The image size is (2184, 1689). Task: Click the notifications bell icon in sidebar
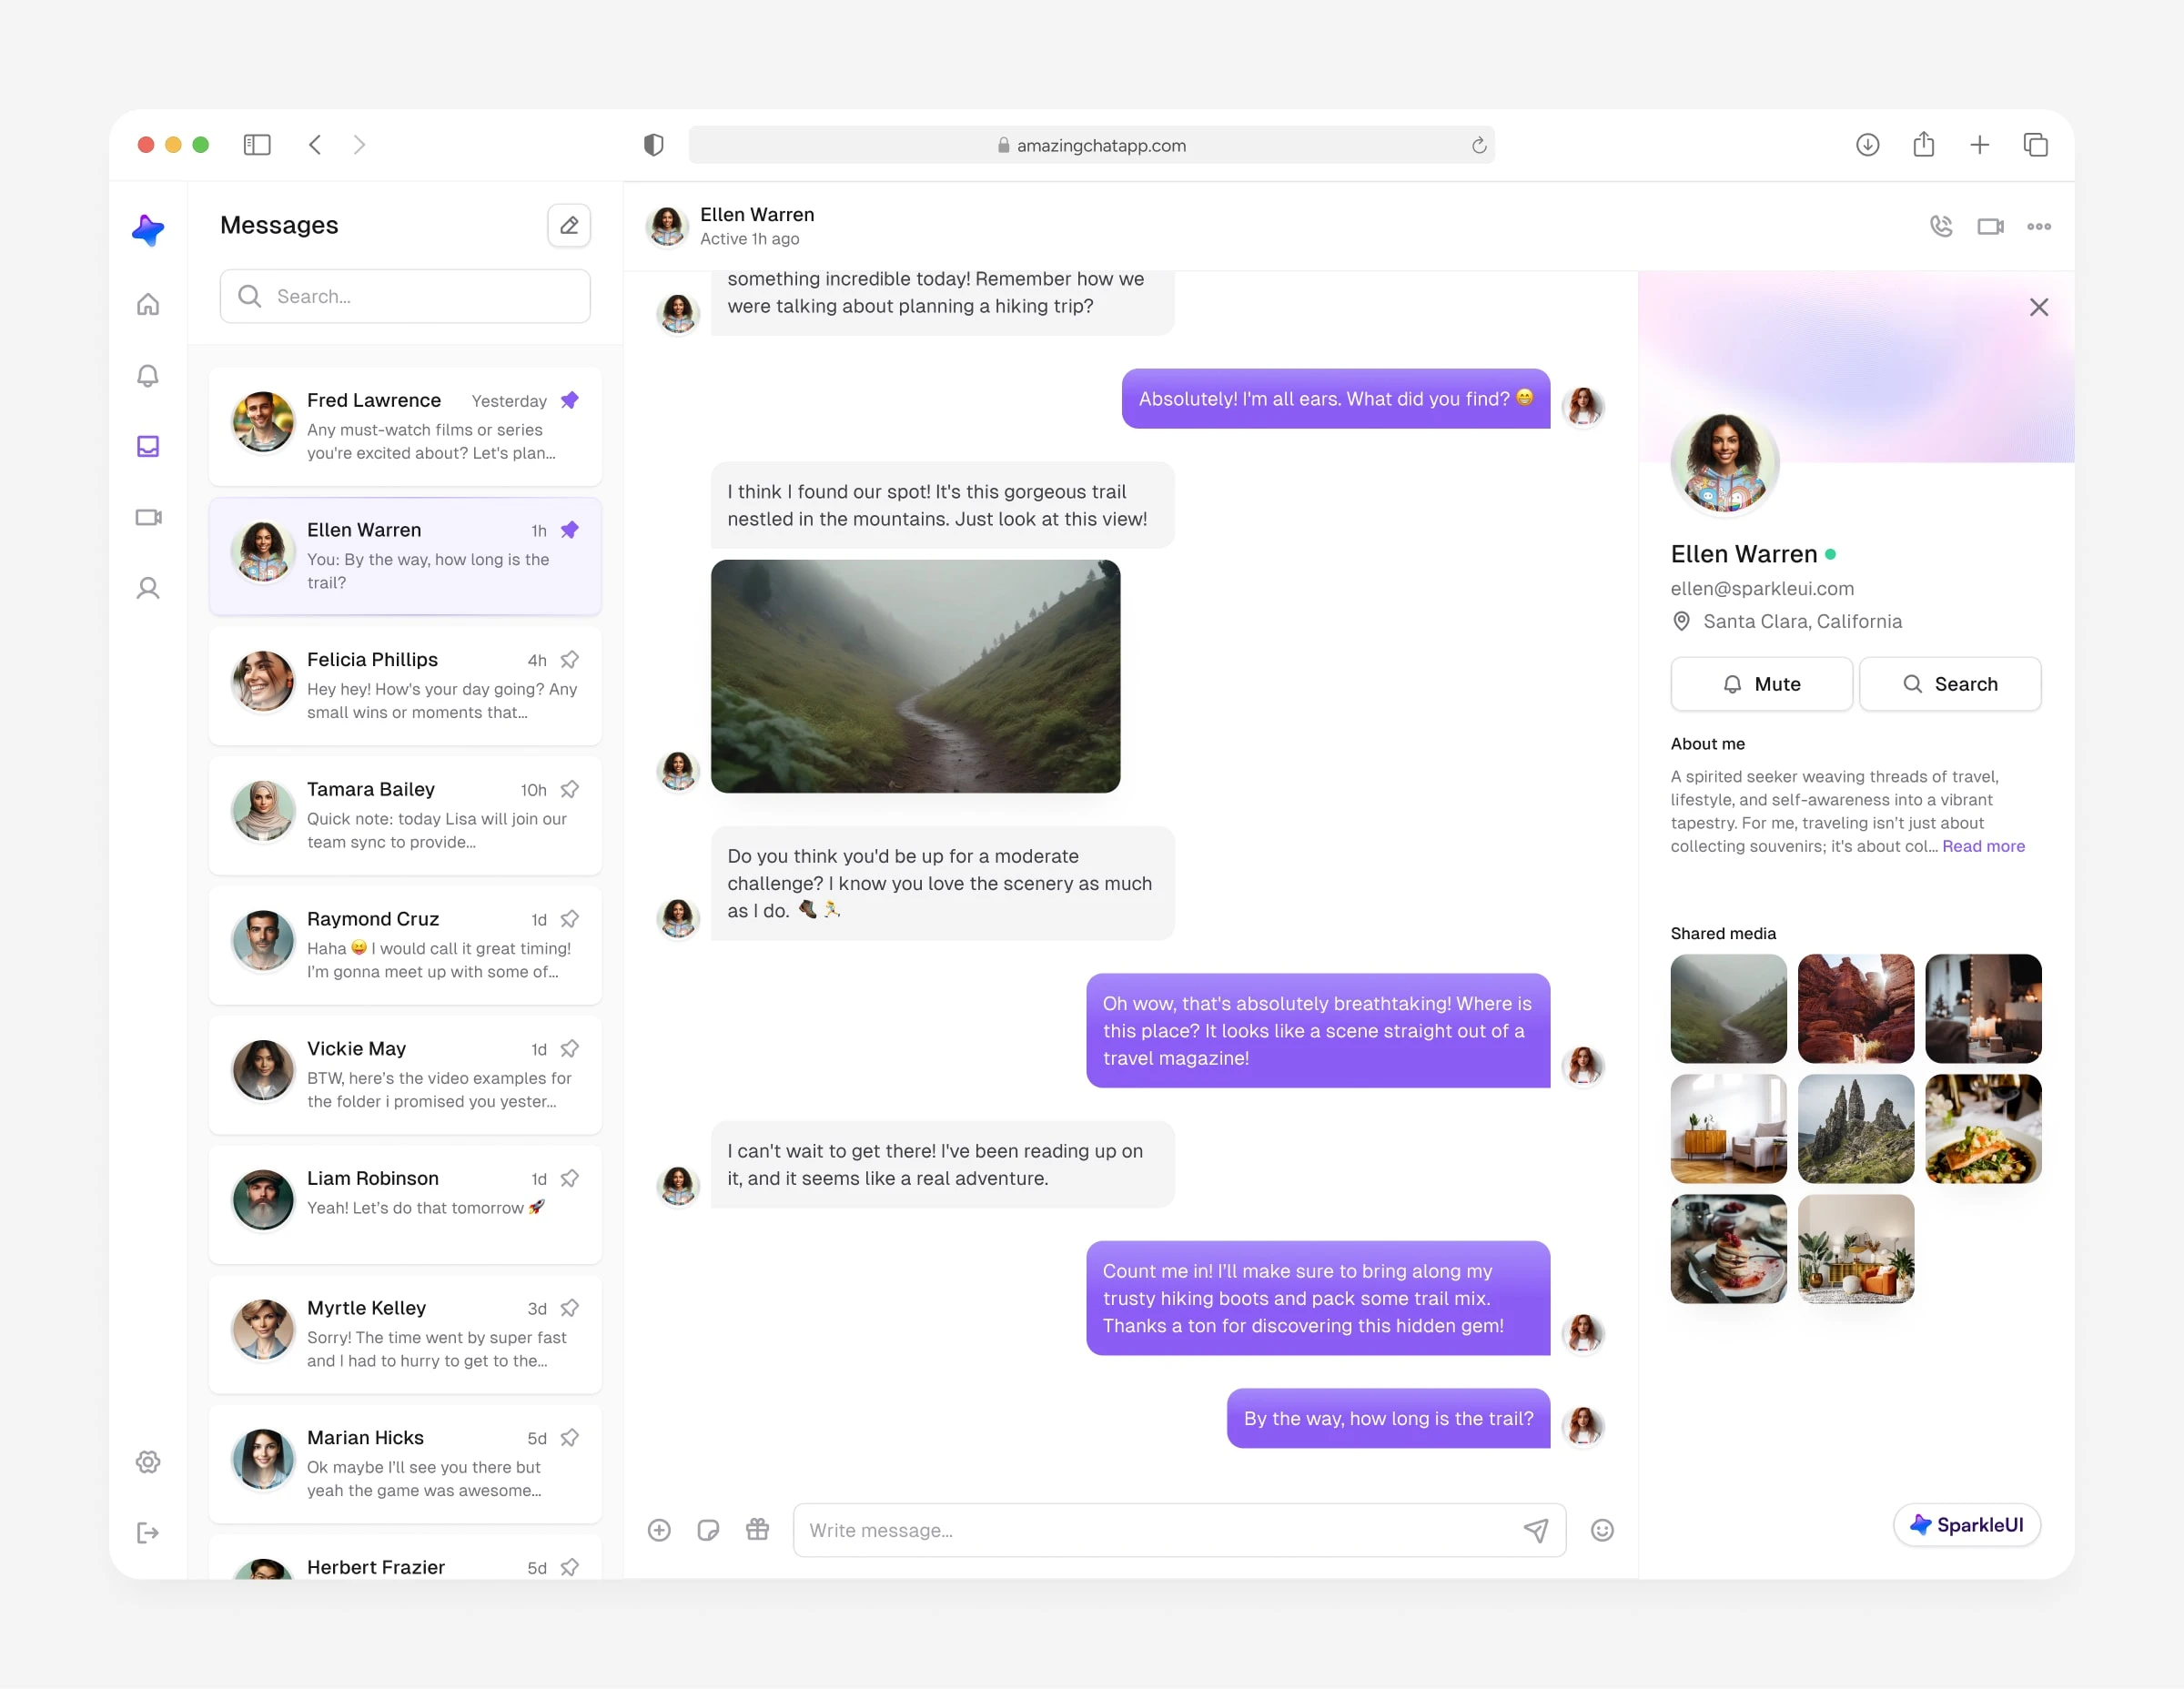tap(149, 376)
